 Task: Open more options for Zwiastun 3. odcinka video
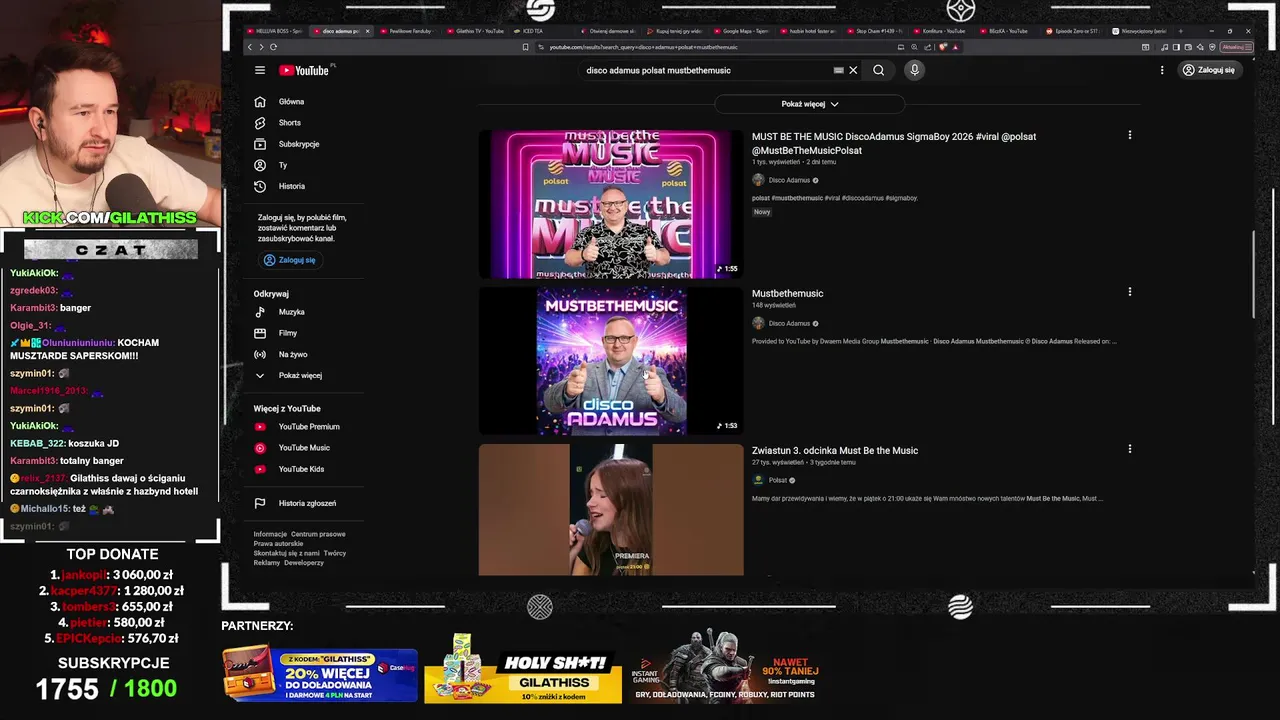tap(1130, 449)
